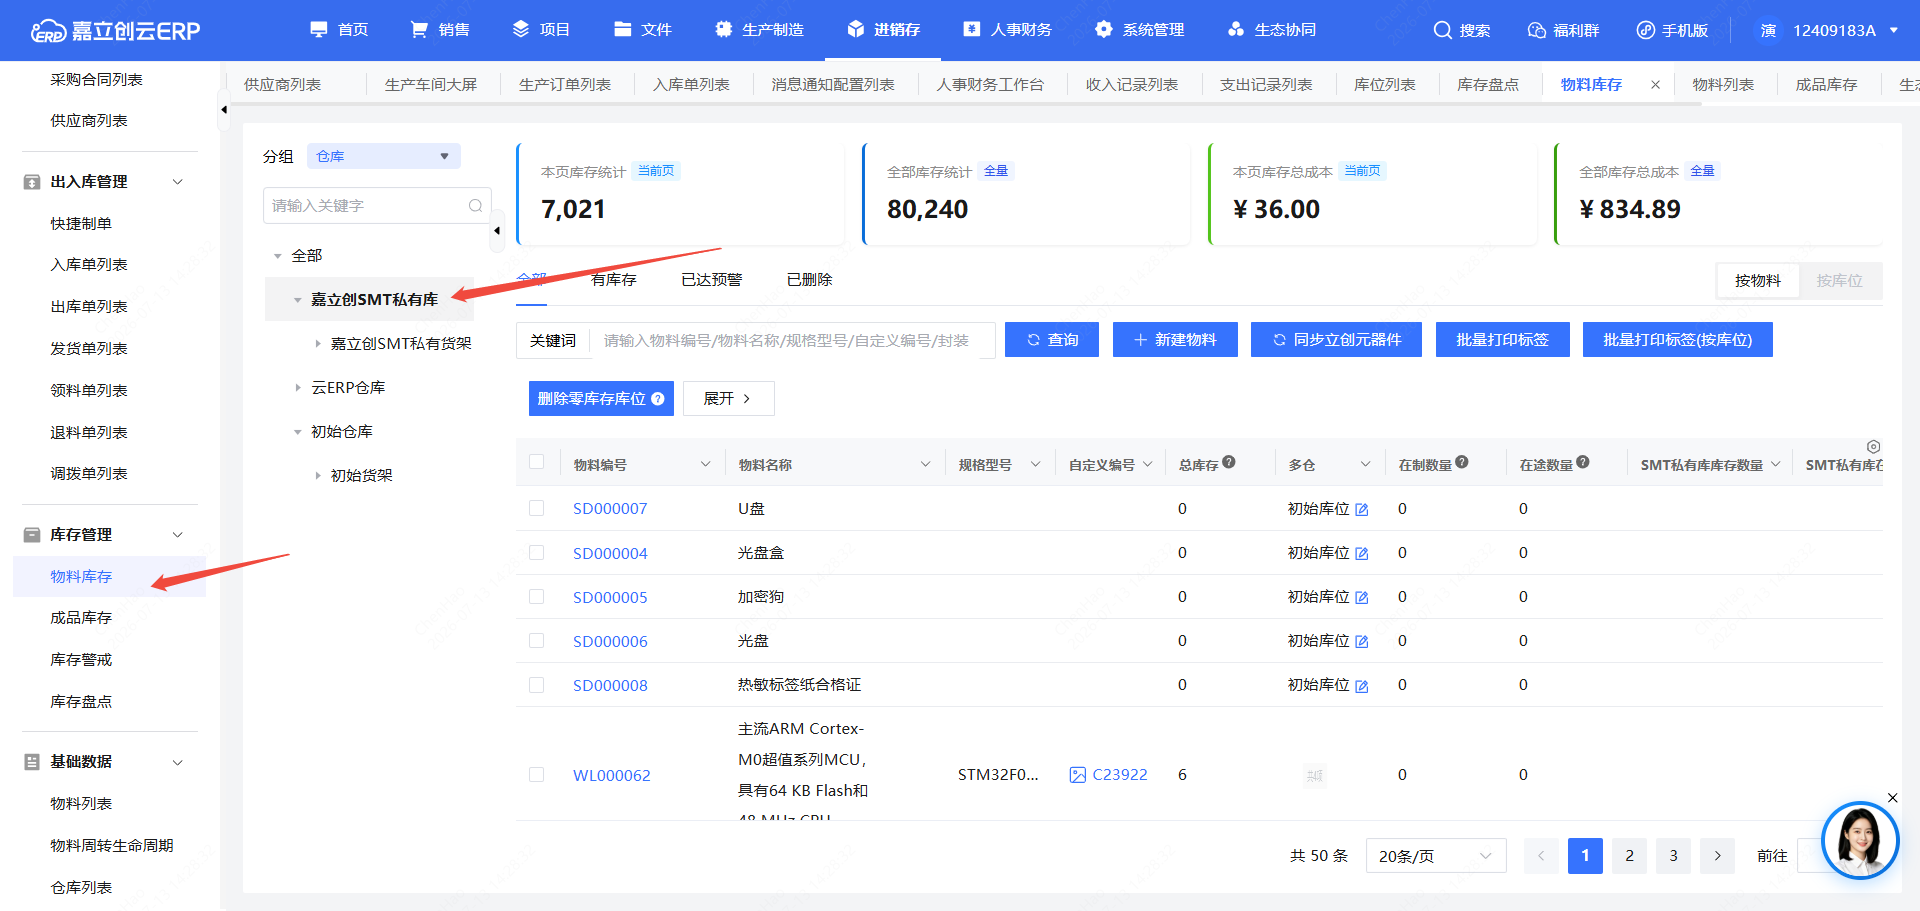1920x911 pixels.
Task: Open the 项目 project menu
Action: (x=541, y=30)
